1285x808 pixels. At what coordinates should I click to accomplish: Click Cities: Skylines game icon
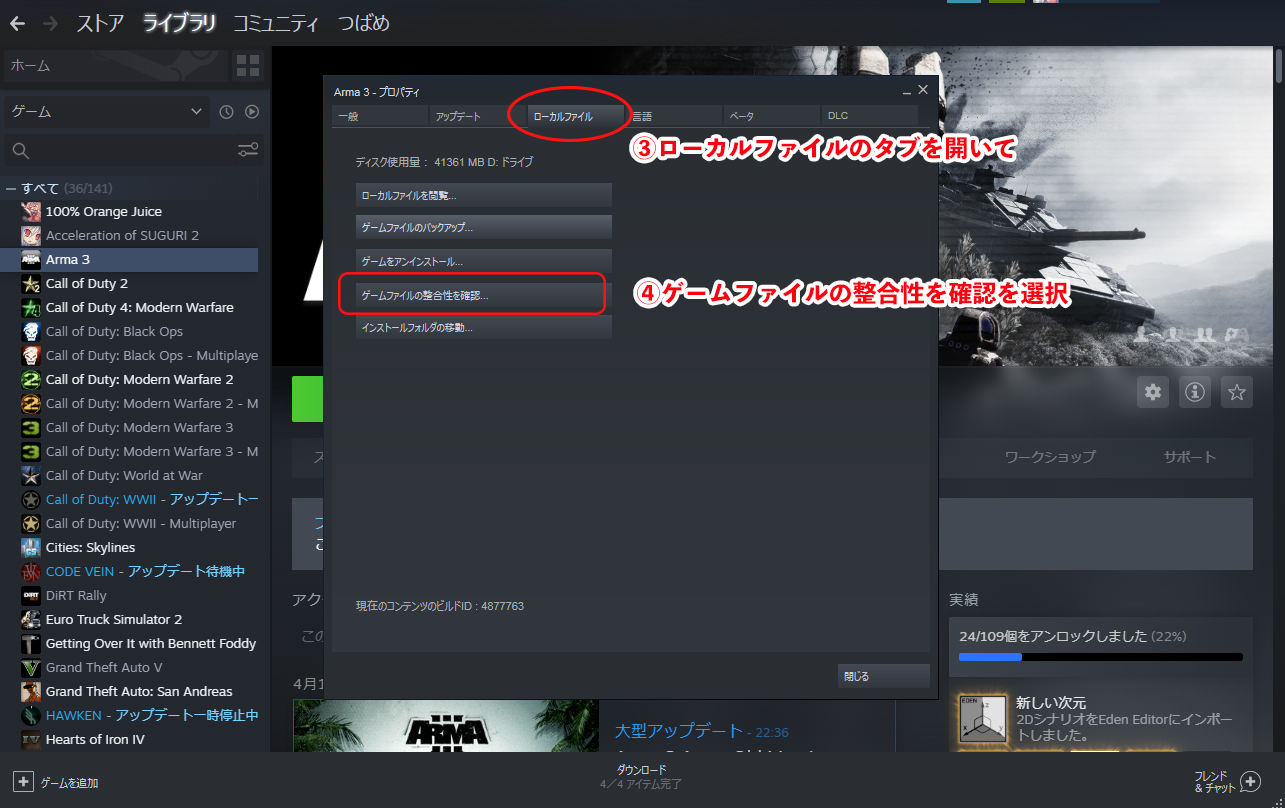click(31, 547)
